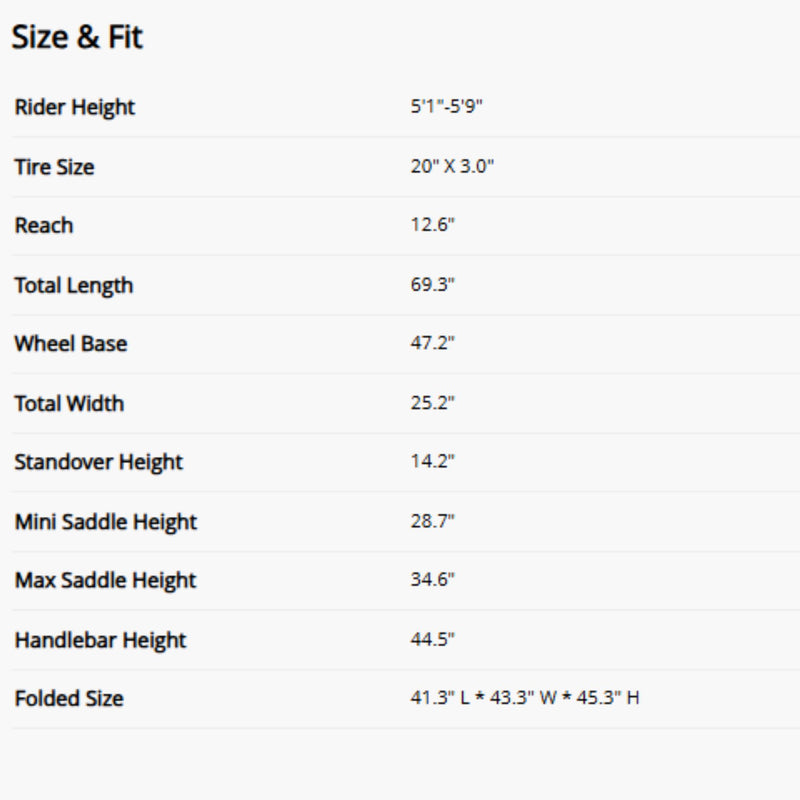Select the Total Length label
Viewport: 800px width, 800px height.
click(x=73, y=285)
